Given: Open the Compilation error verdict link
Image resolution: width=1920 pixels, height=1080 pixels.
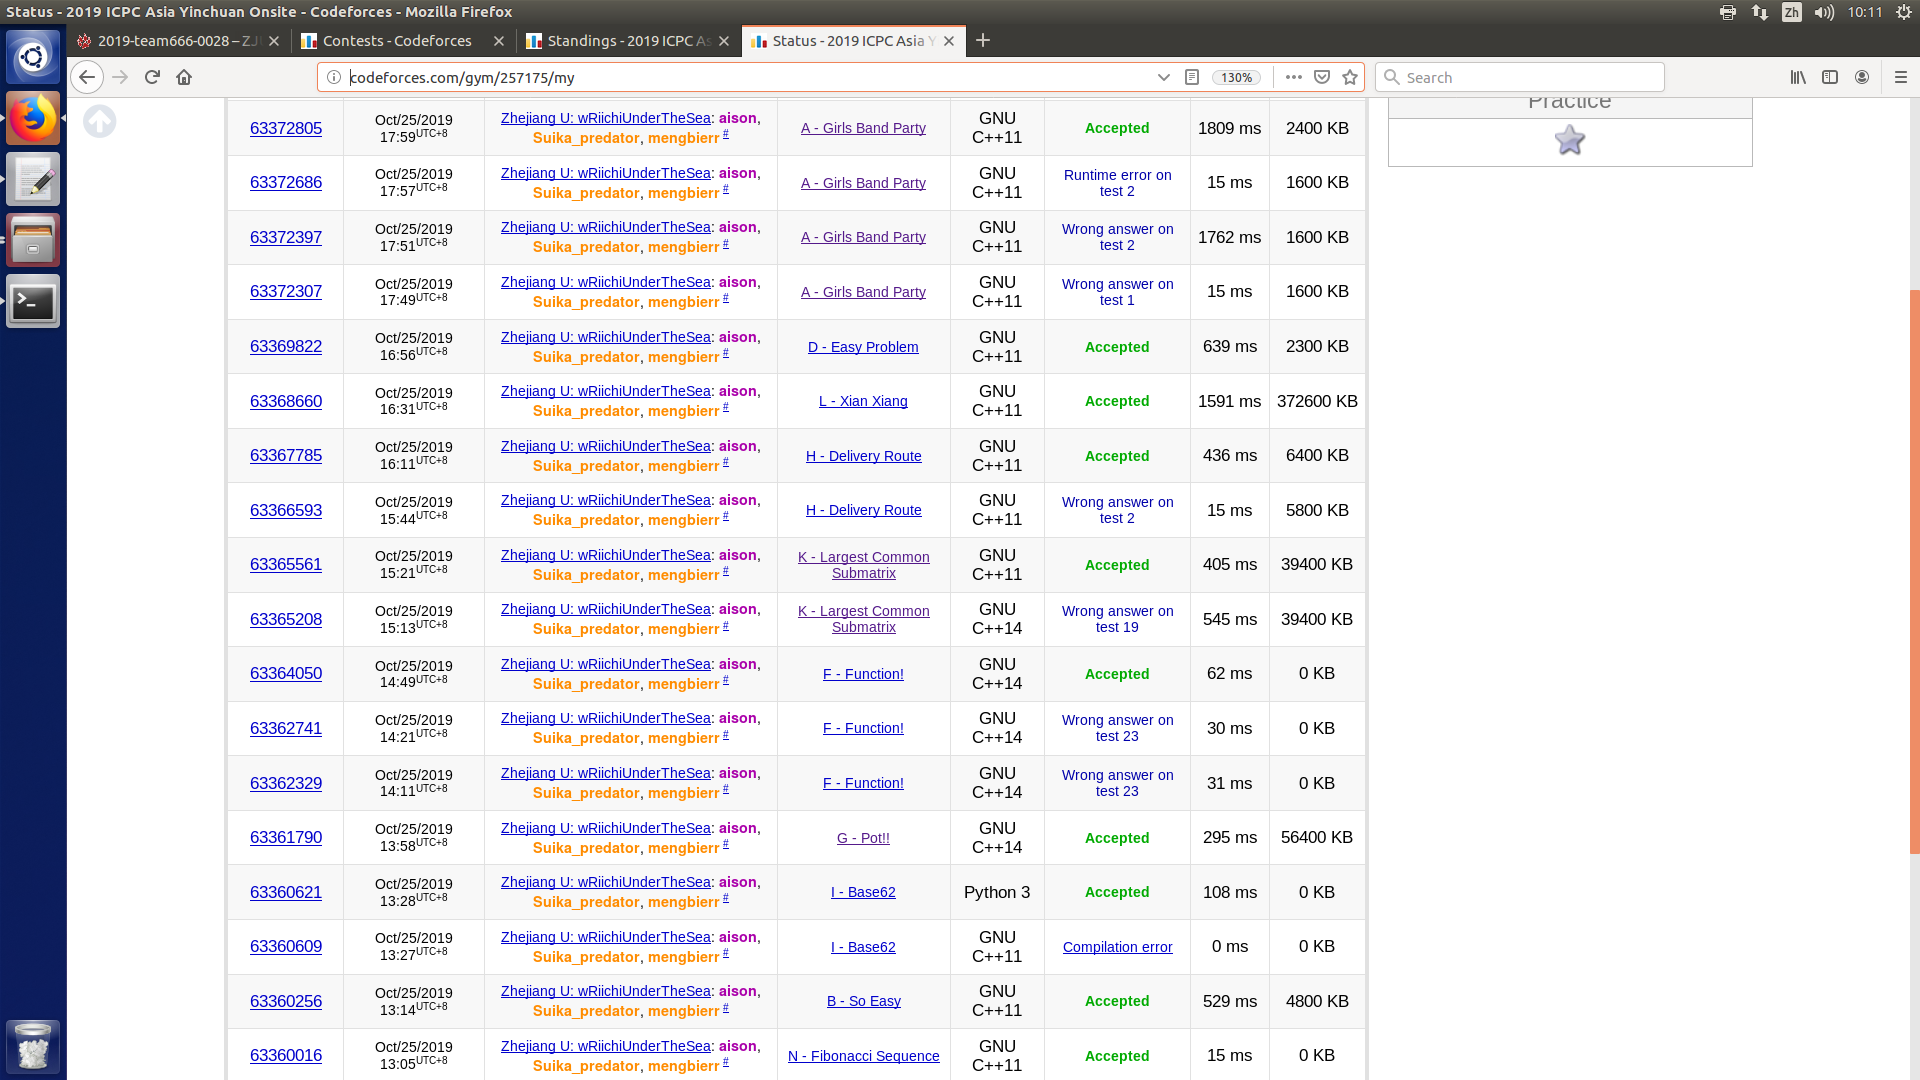Looking at the screenshot, I should click(x=1117, y=947).
